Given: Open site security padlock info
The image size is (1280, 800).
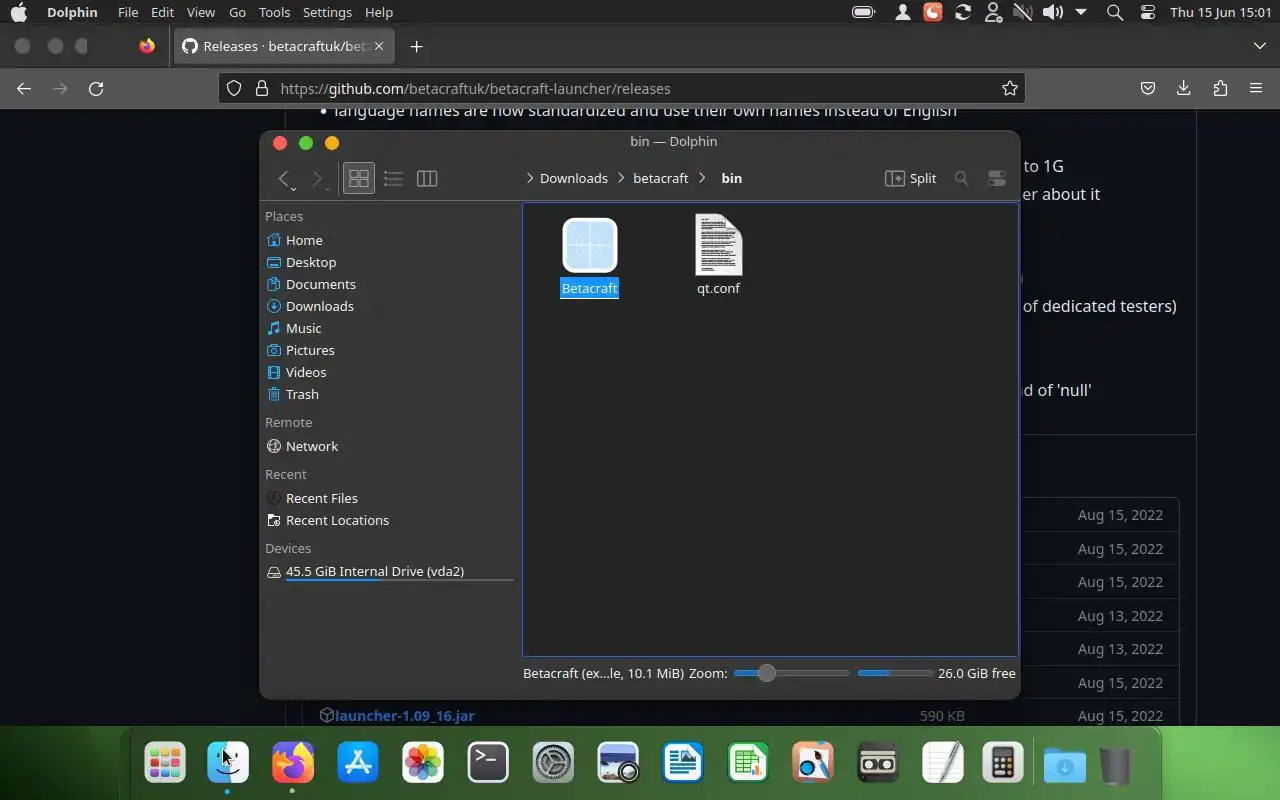Looking at the screenshot, I should (x=262, y=88).
